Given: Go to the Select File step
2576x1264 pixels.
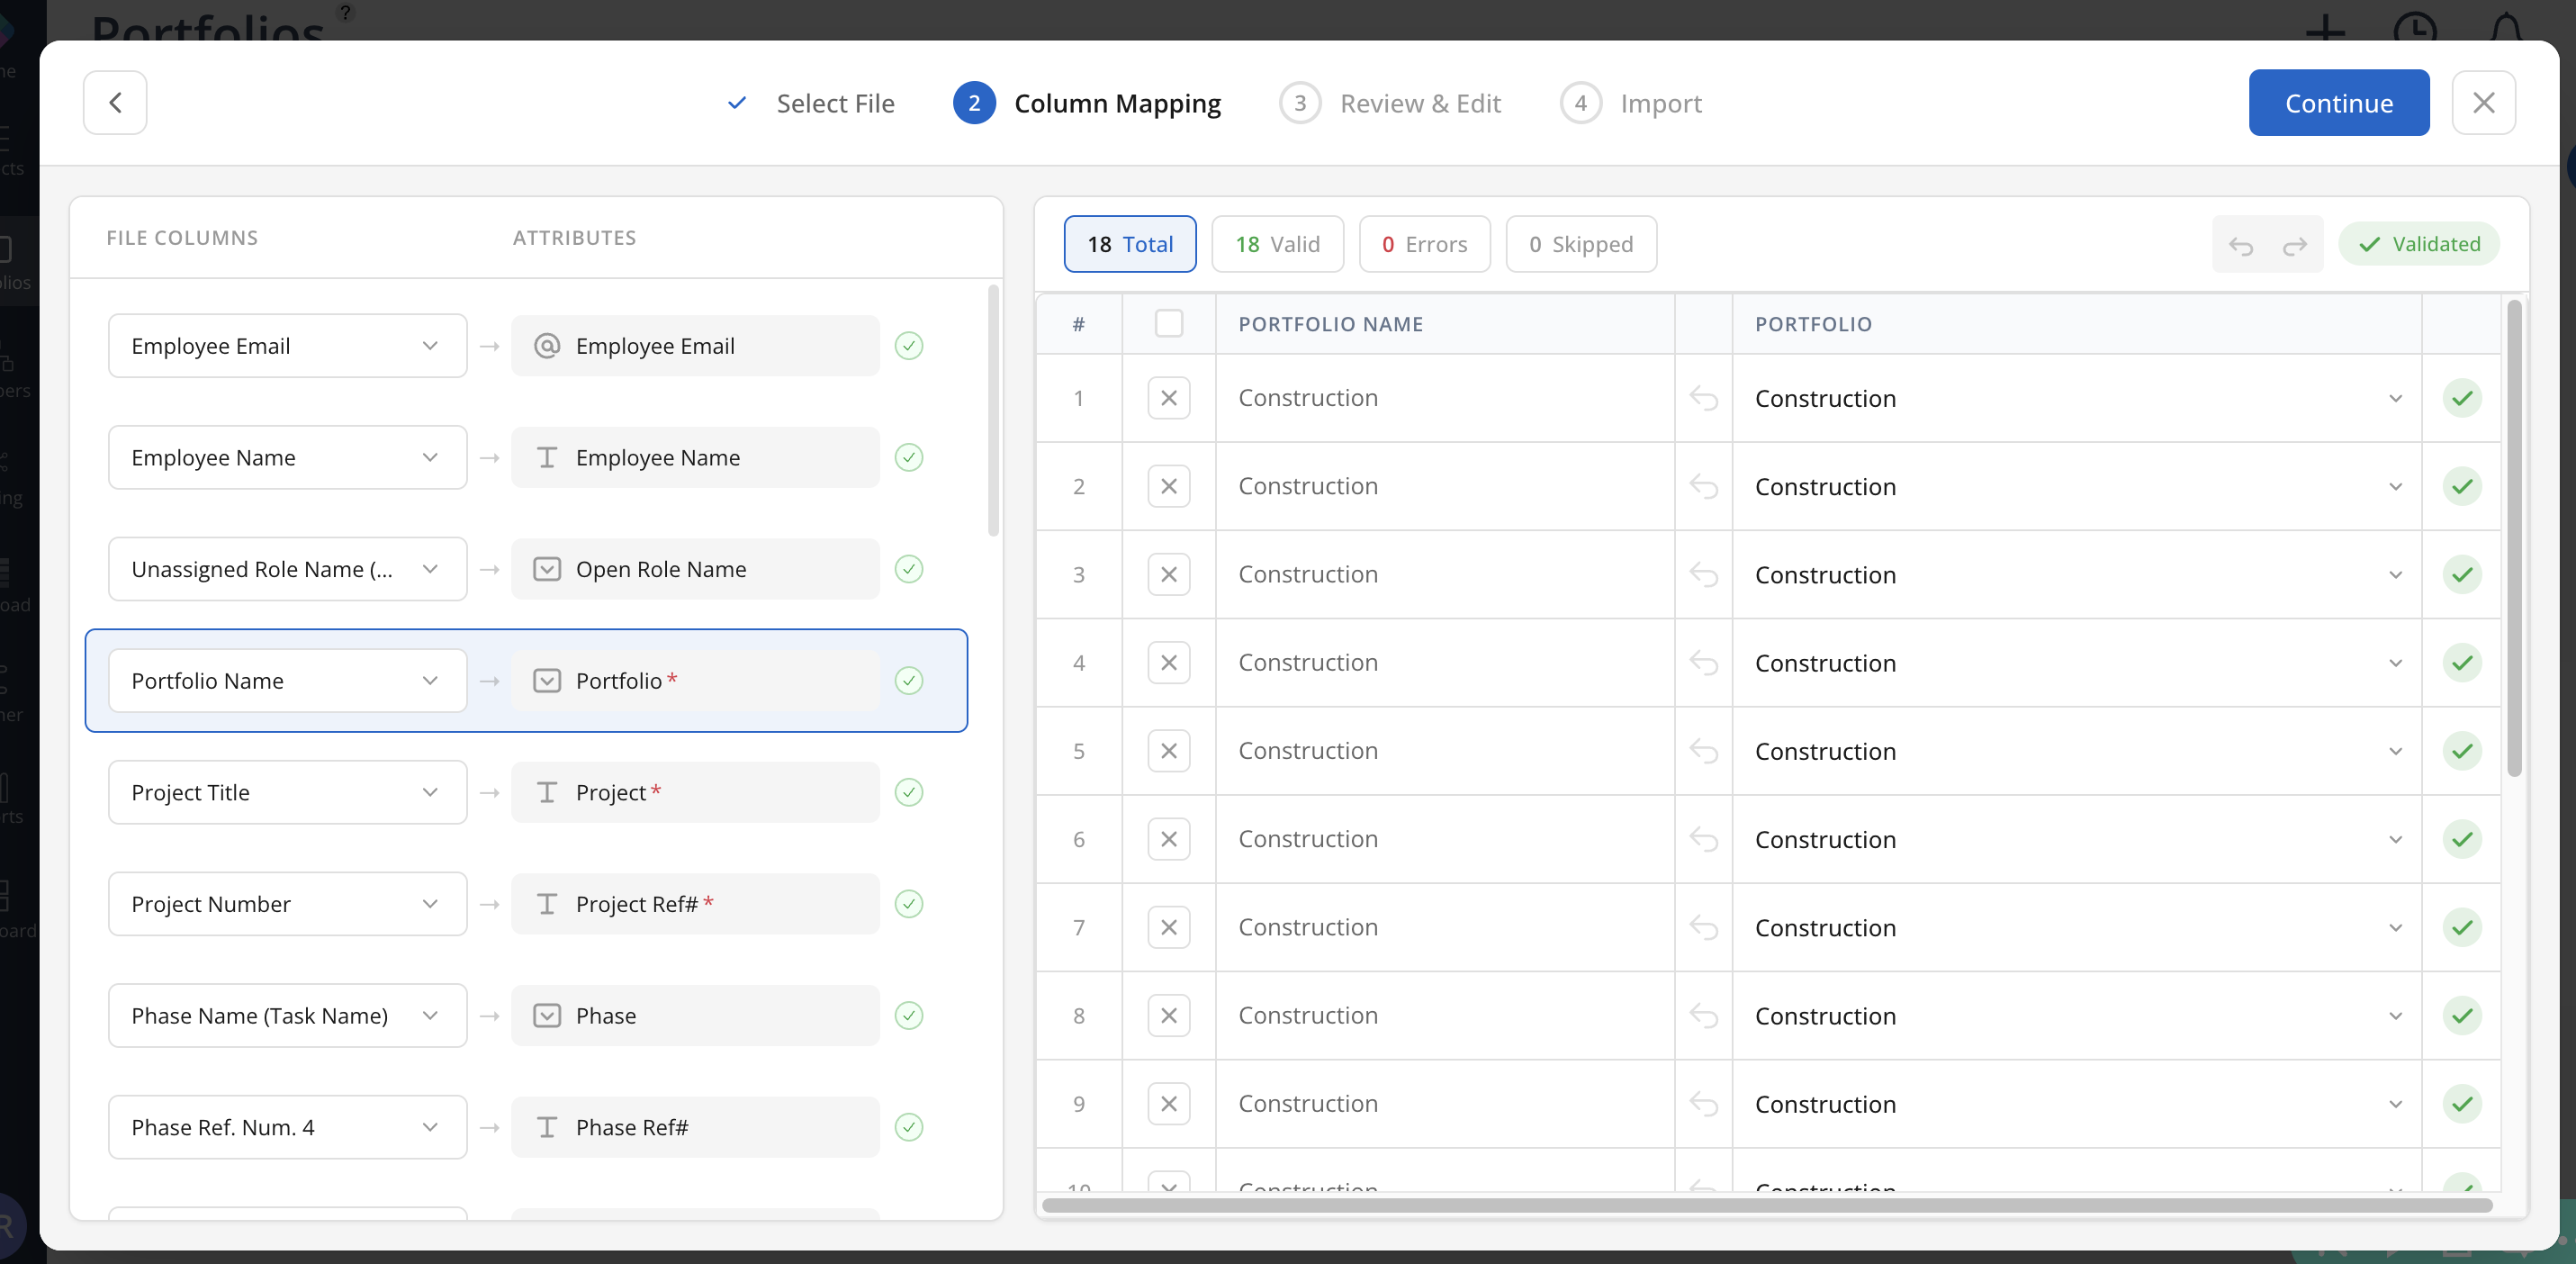Looking at the screenshot, I should (x=834, y=103).
